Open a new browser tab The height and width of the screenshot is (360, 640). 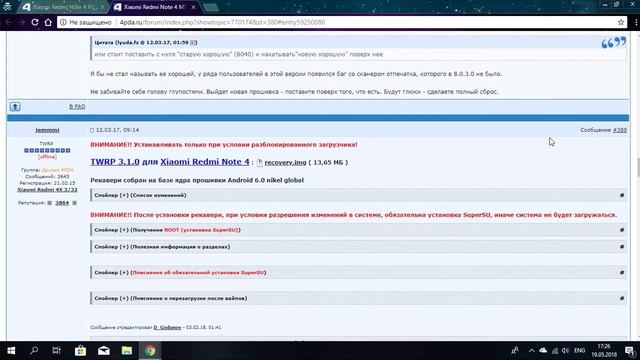(210, 7)
